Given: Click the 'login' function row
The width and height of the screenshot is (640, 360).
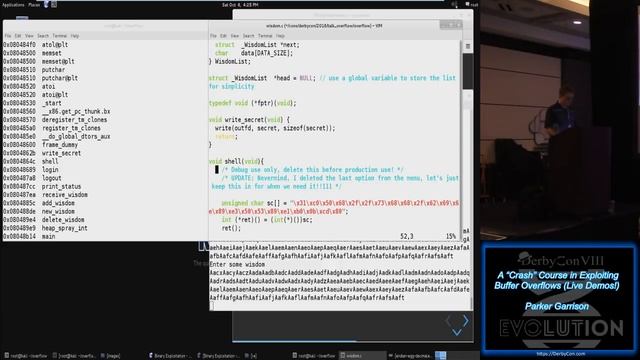Looking at the screenshot, I should click(31, 170).
